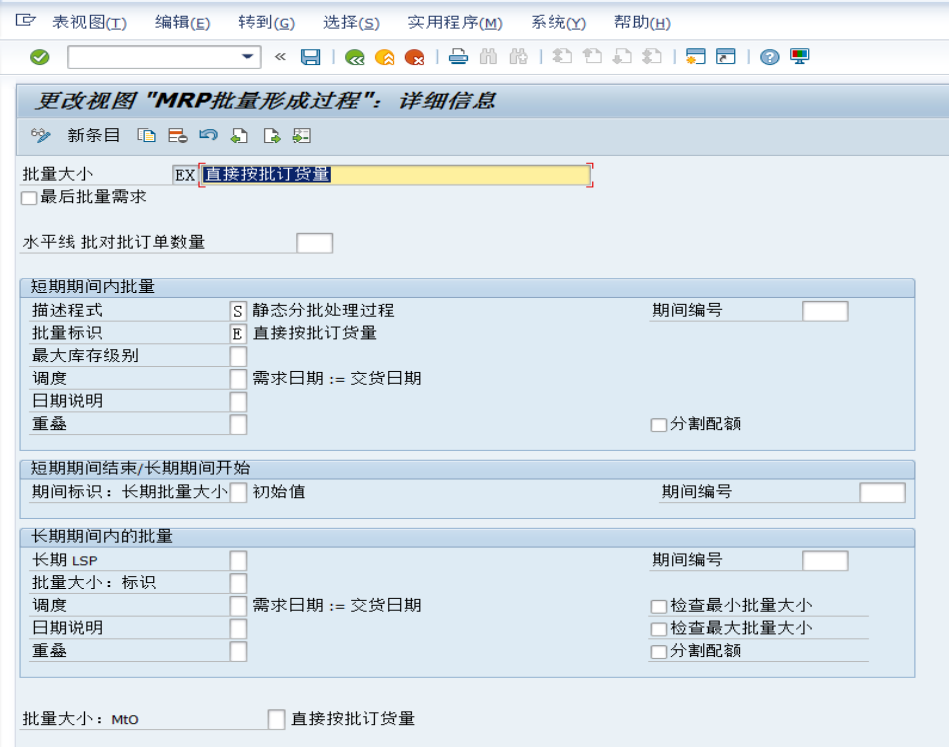The image size is (949, 747).
Task: Click the Delete entry icon
Action: click(x=177, y=136)
